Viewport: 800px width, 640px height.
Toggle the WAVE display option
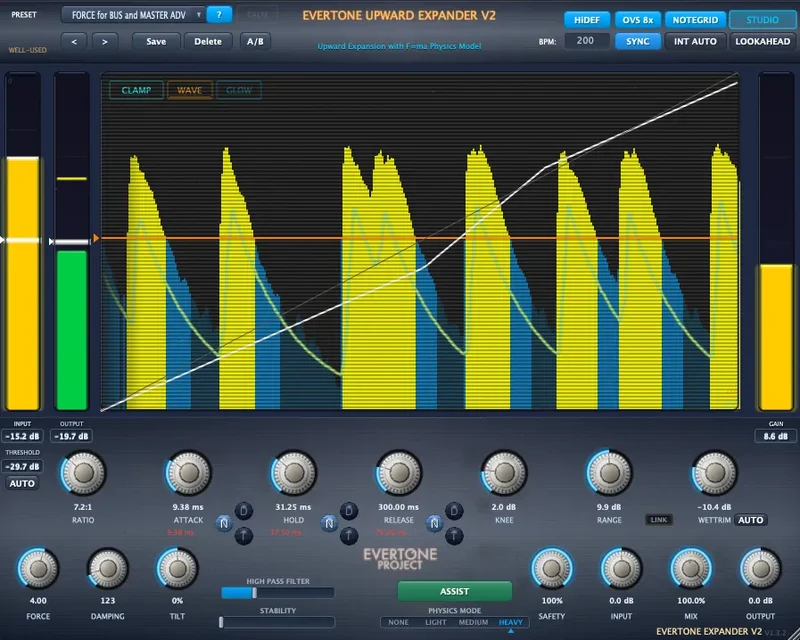tap(189, 90)
